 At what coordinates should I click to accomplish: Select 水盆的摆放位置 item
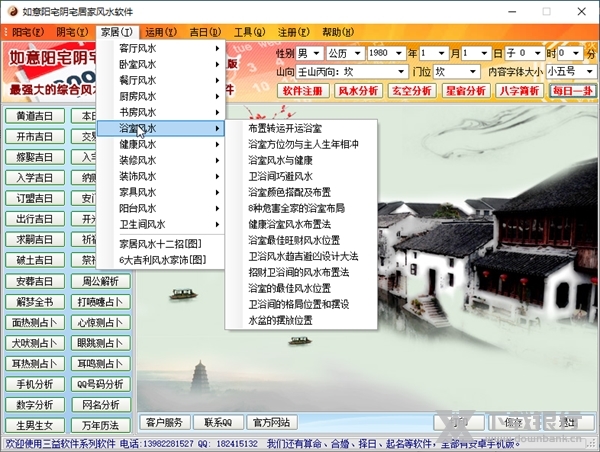pyautogui.click(x=301, y=320)
